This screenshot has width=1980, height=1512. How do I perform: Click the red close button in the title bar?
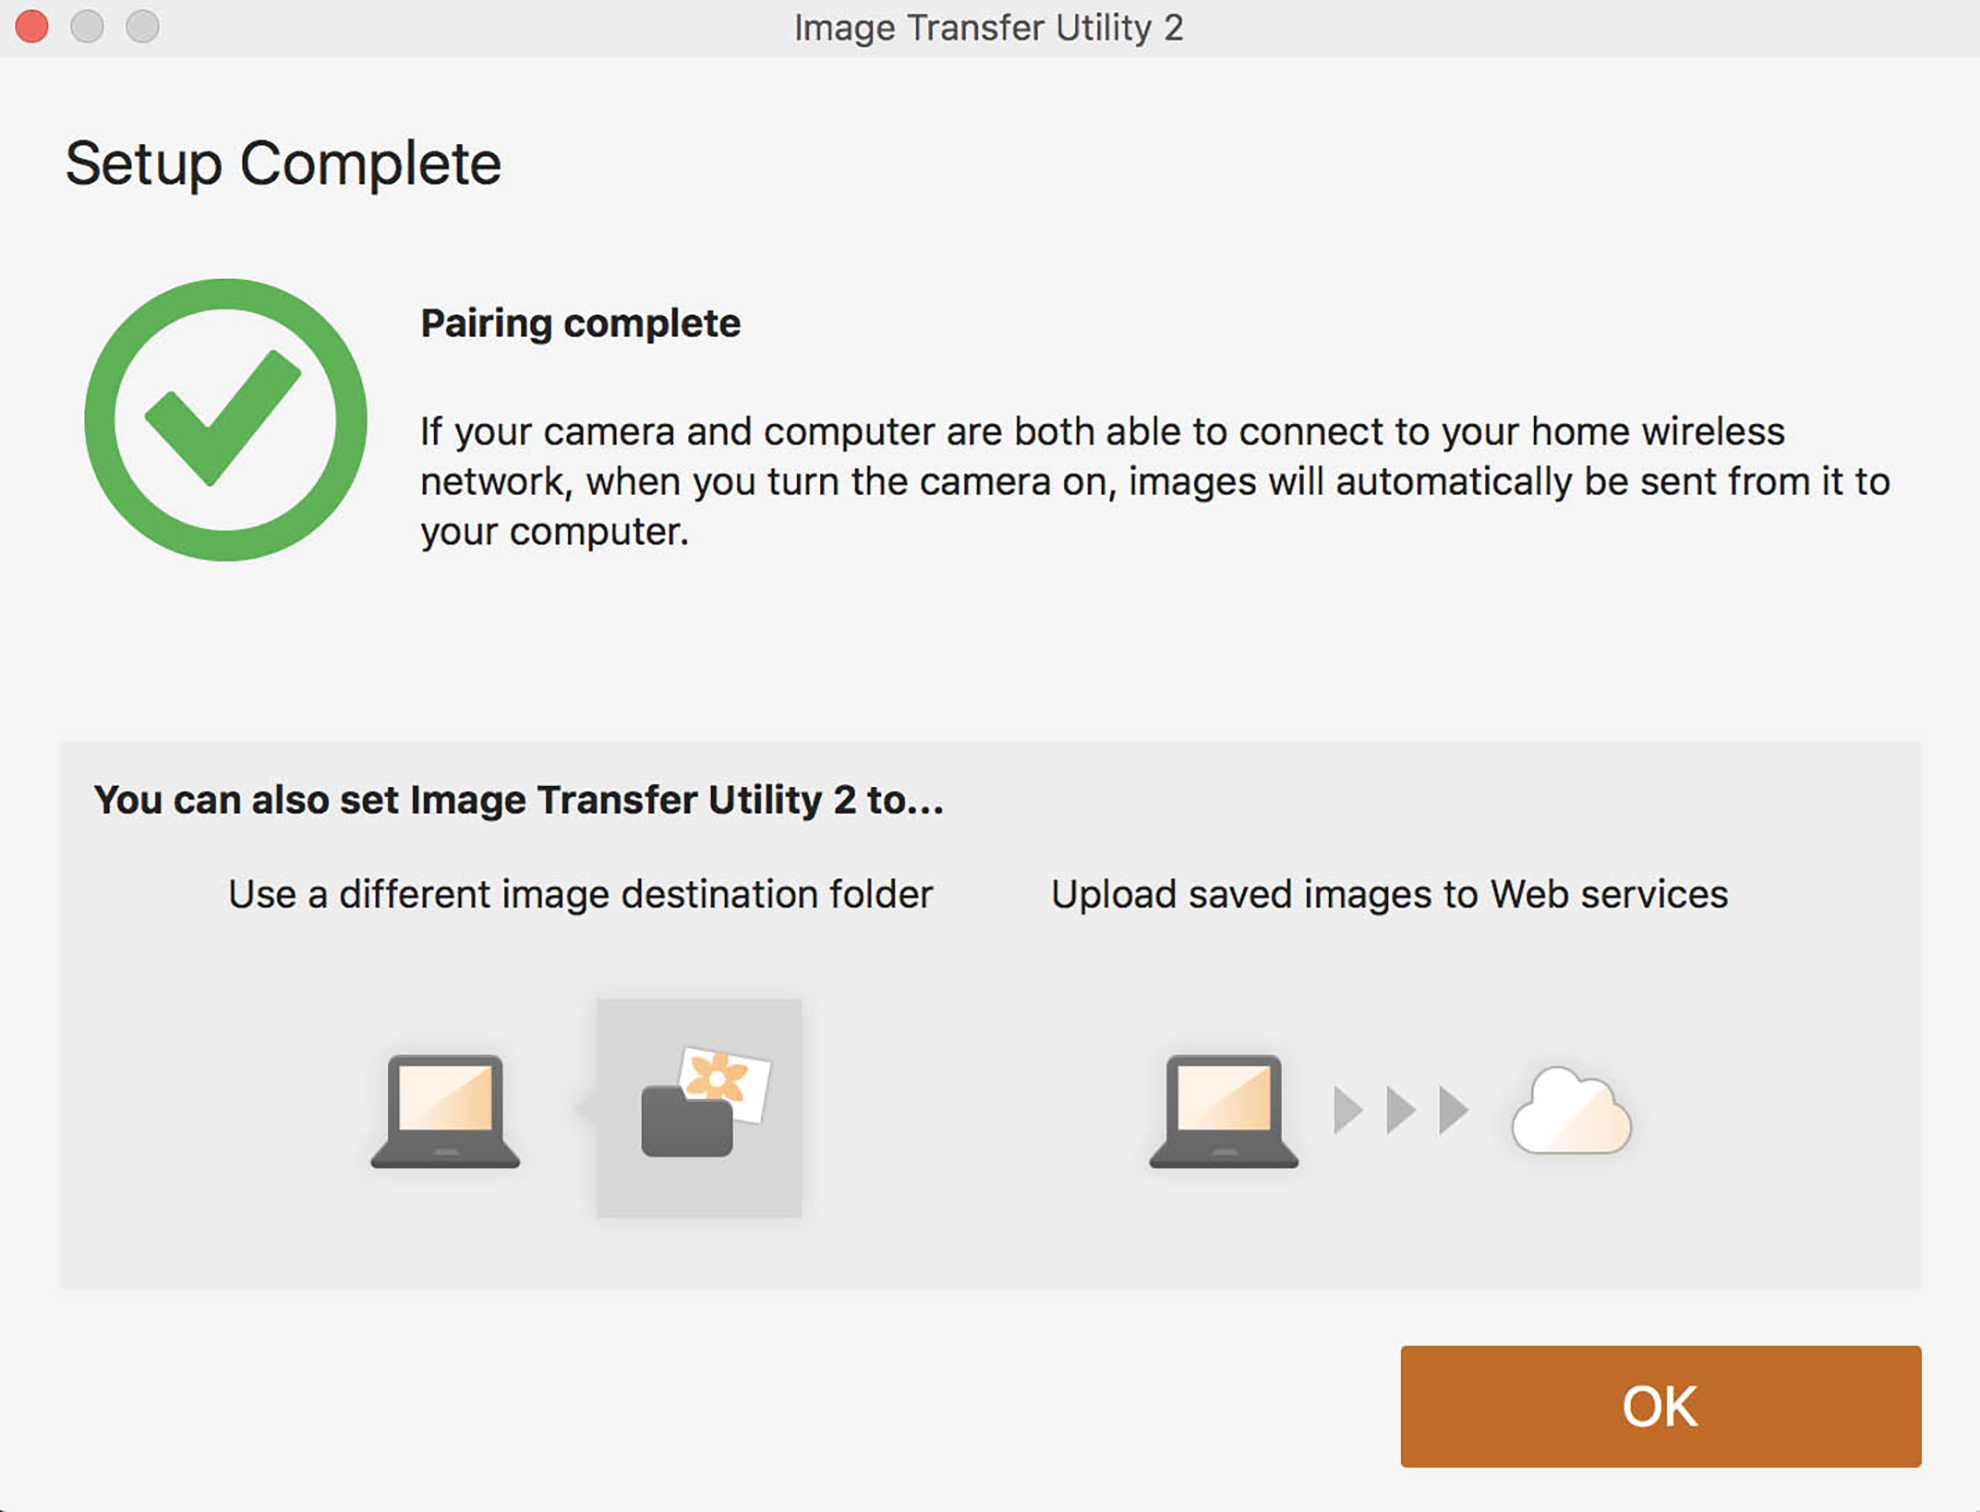(31, 27)
